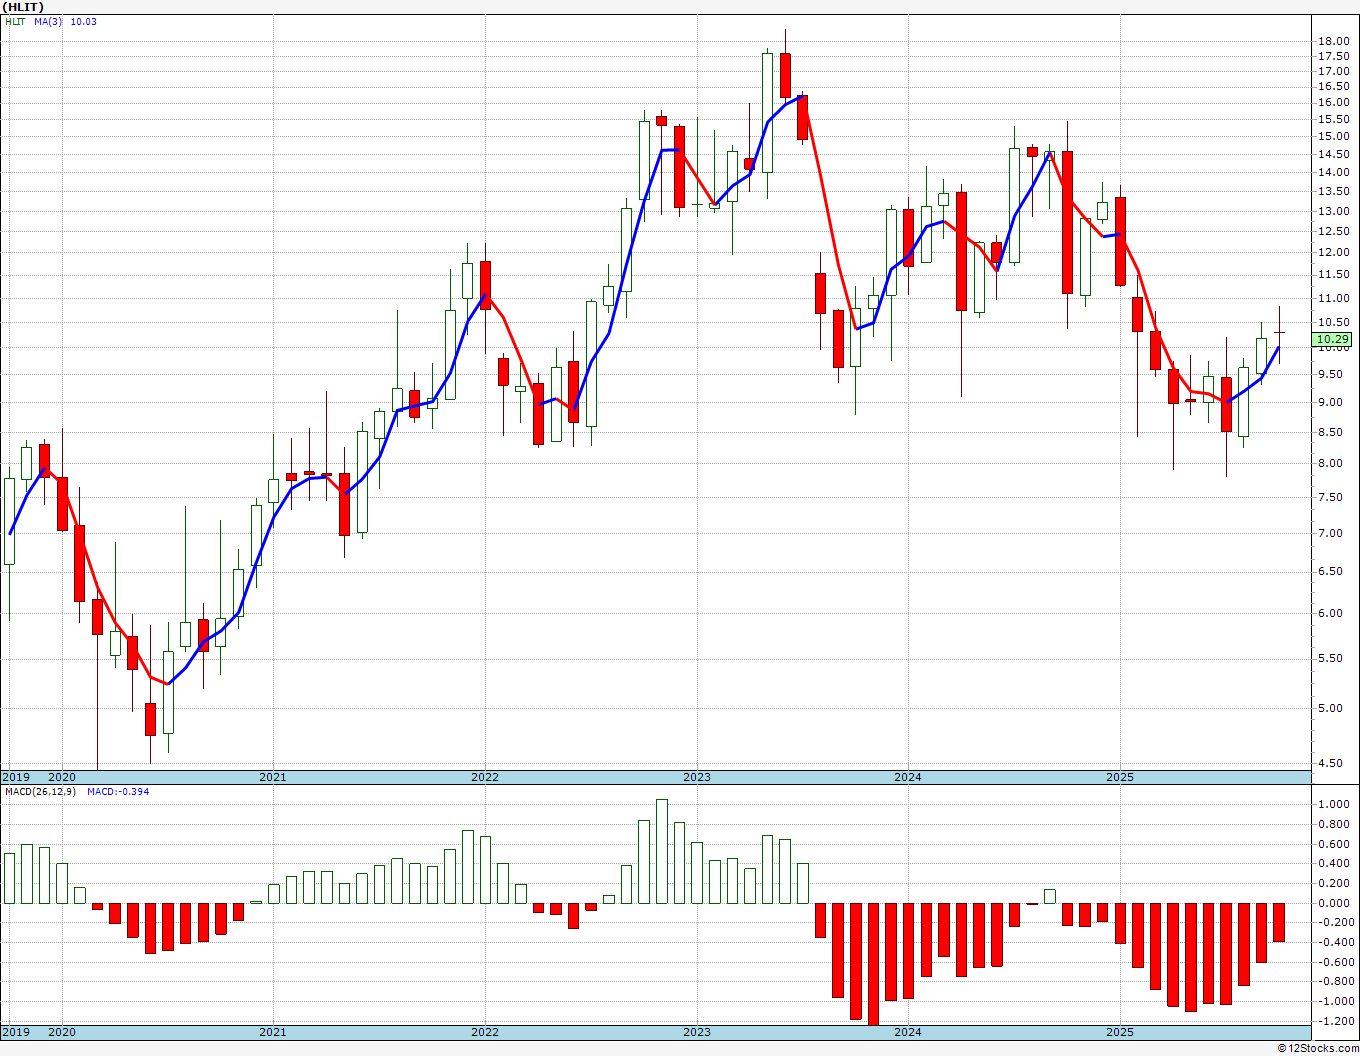Screen dimensions: 1360x1056
Task: Click the MACD(26,12,9) indicator label
Action: click(x=41, y=792)
